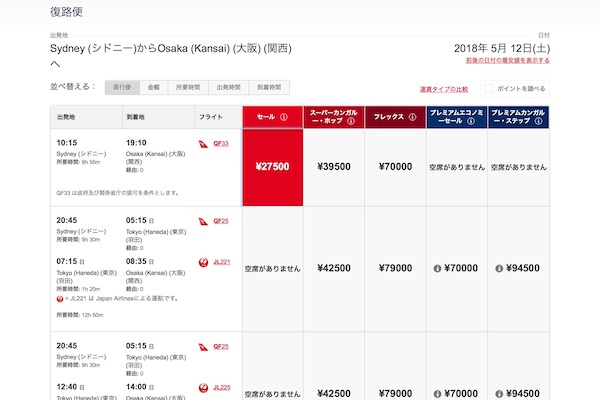Sort results by 出発時間

(228, 87)
